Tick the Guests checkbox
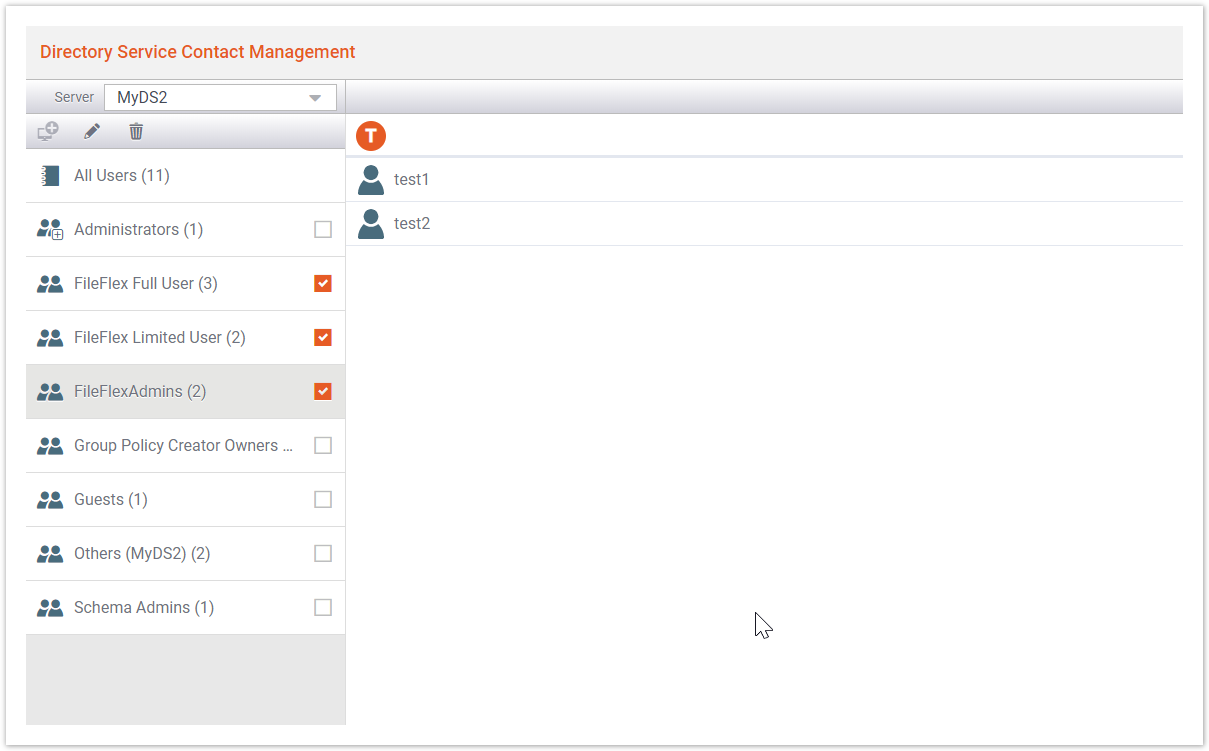The width and height of the screenshot is (1209, 751). (323, 500)
